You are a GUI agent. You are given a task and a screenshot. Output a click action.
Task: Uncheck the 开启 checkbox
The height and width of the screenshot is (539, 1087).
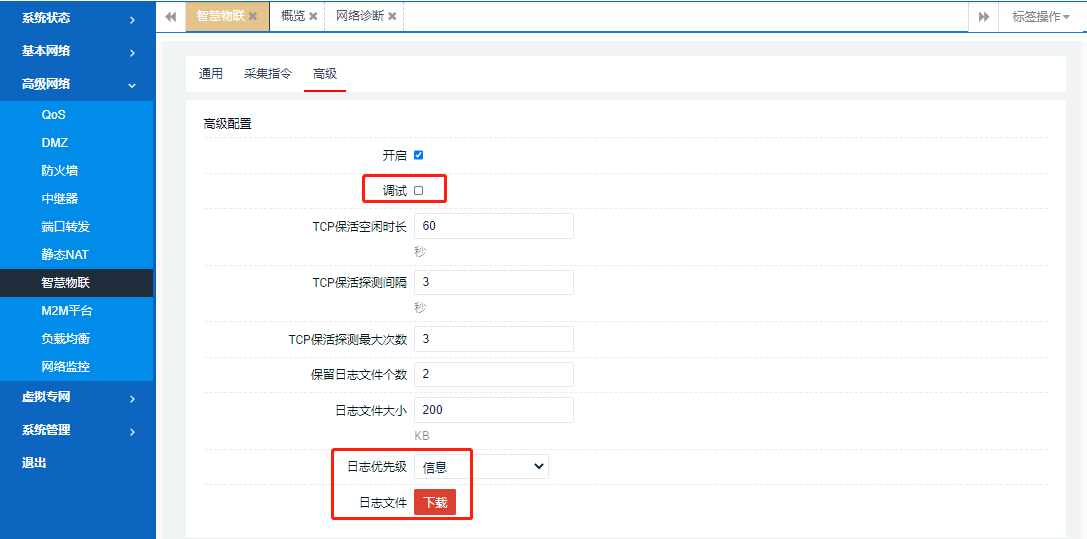coord(418,155)
